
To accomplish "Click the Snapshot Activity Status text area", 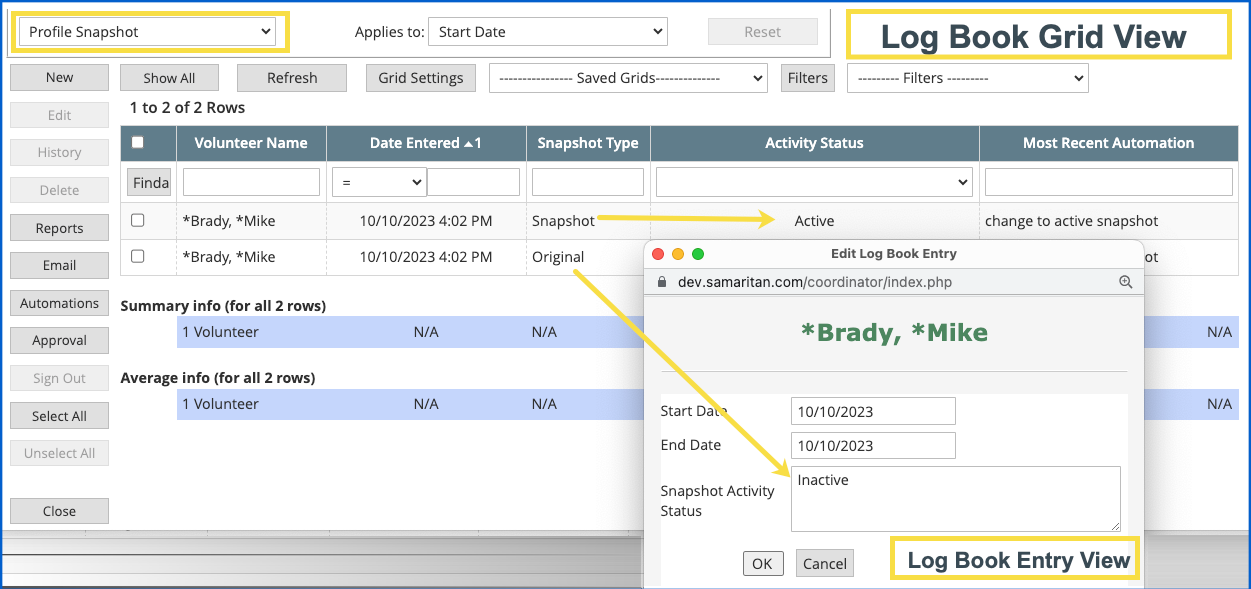I will [x=955, y=498].
